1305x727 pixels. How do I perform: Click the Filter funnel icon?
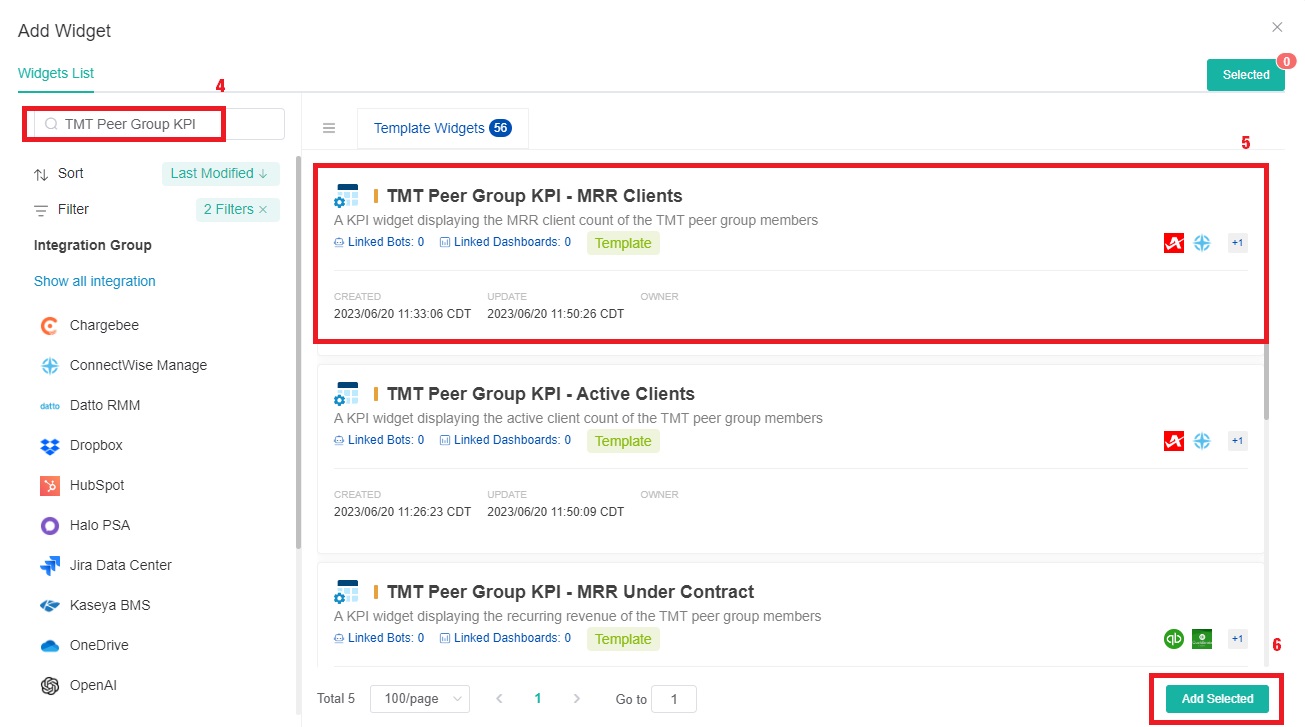pos(41,210)
